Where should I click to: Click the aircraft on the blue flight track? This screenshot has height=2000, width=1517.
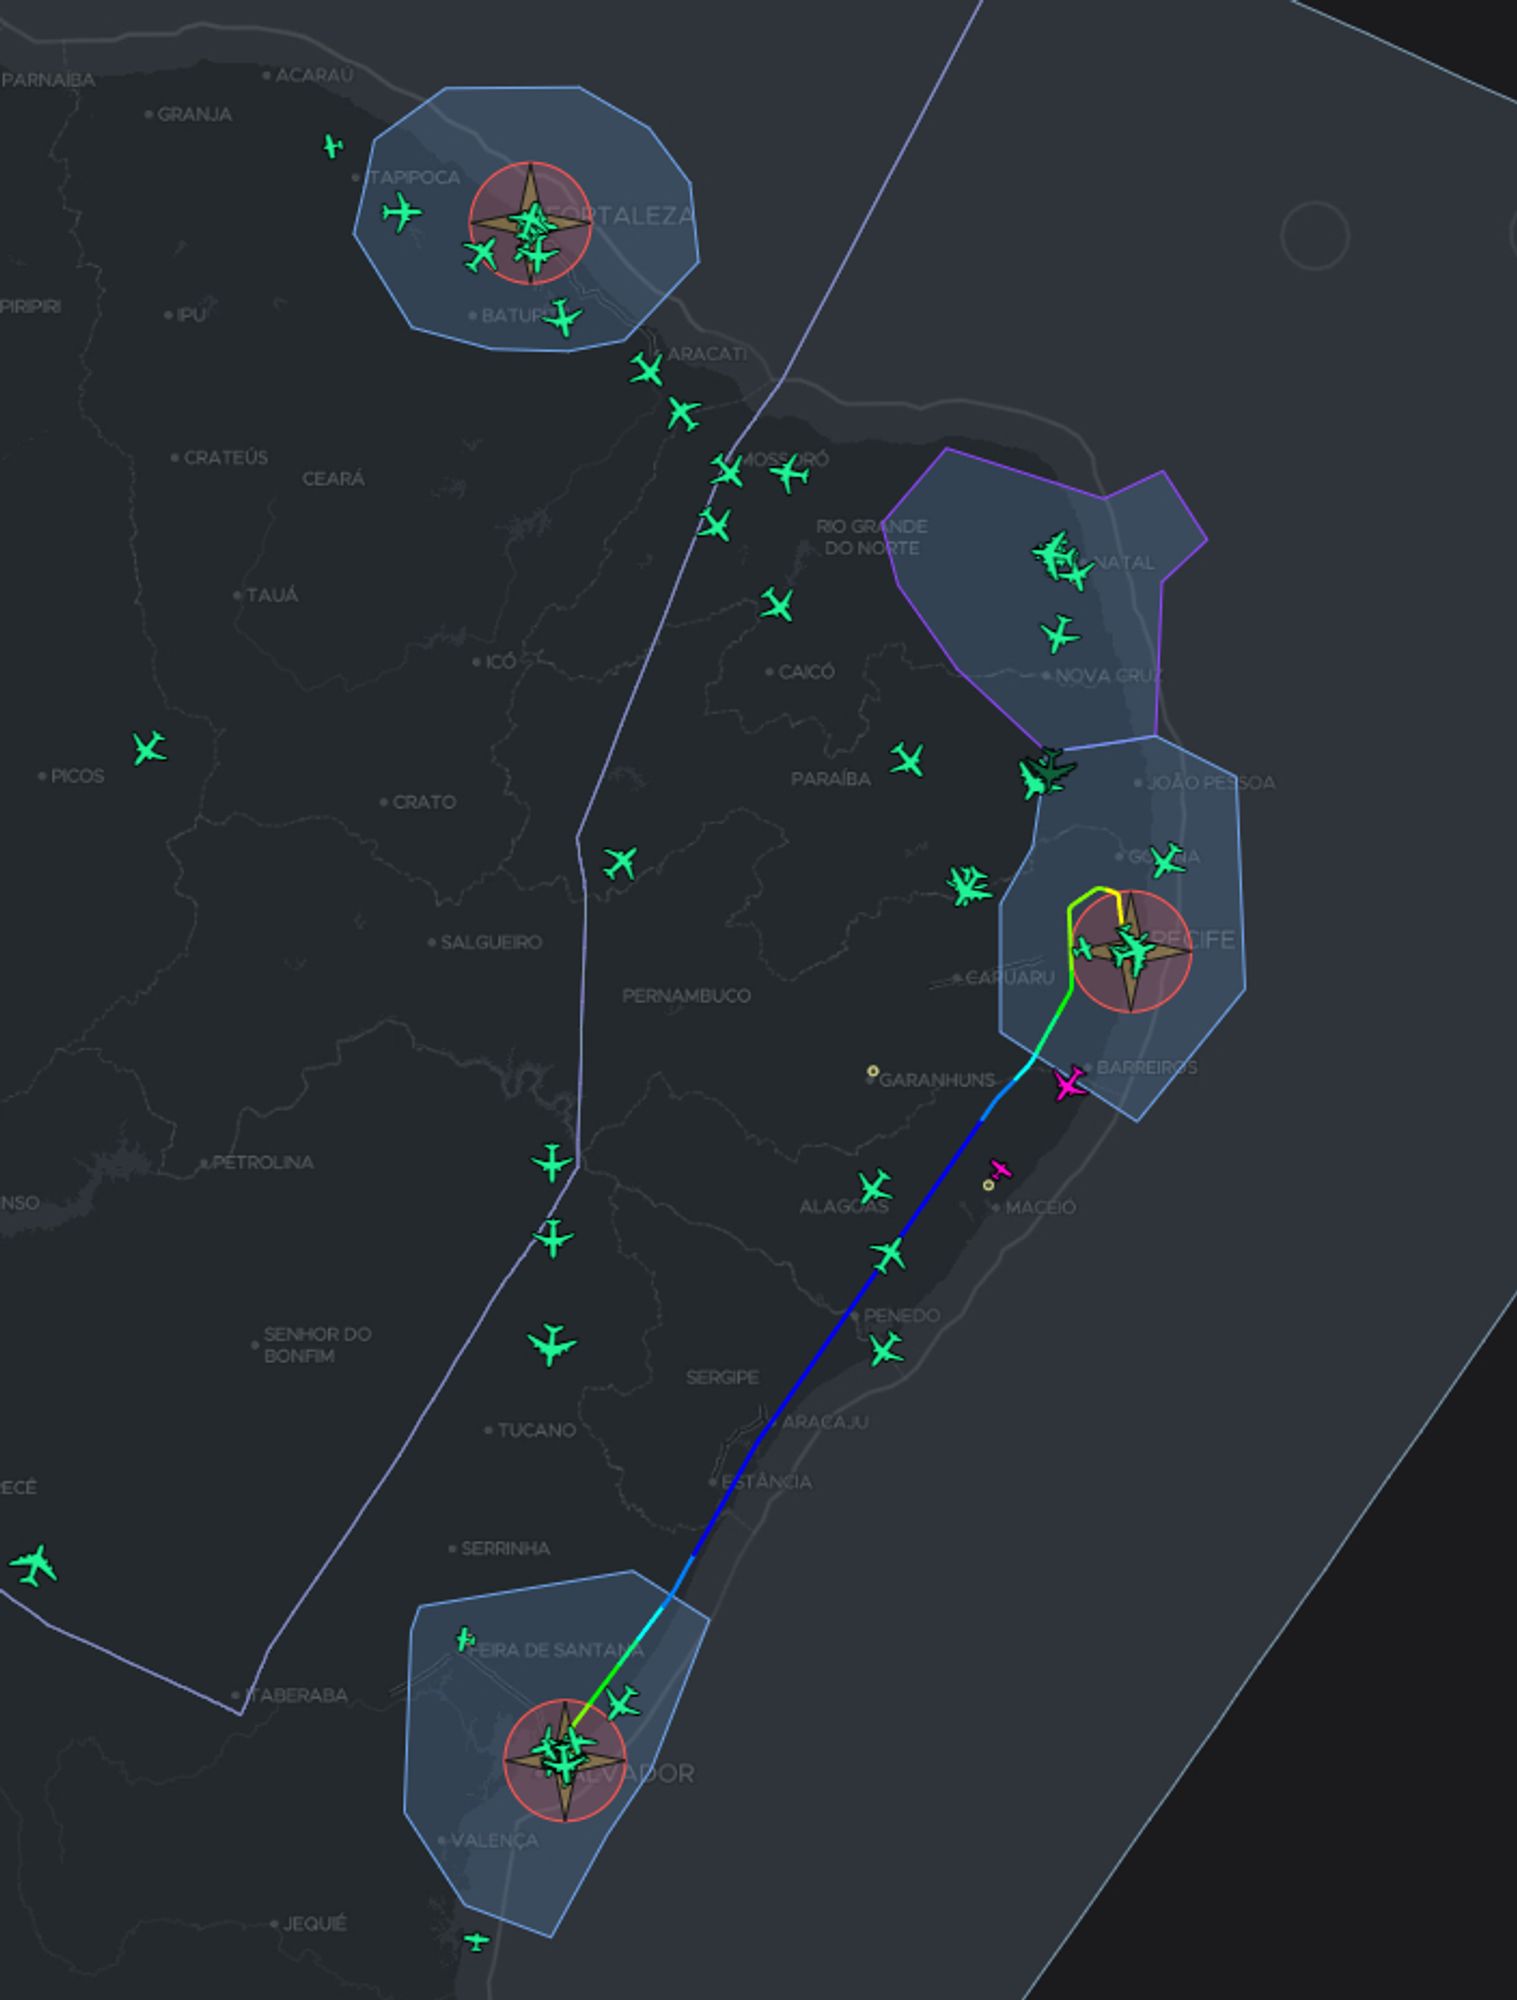(x=888, y=1254)
